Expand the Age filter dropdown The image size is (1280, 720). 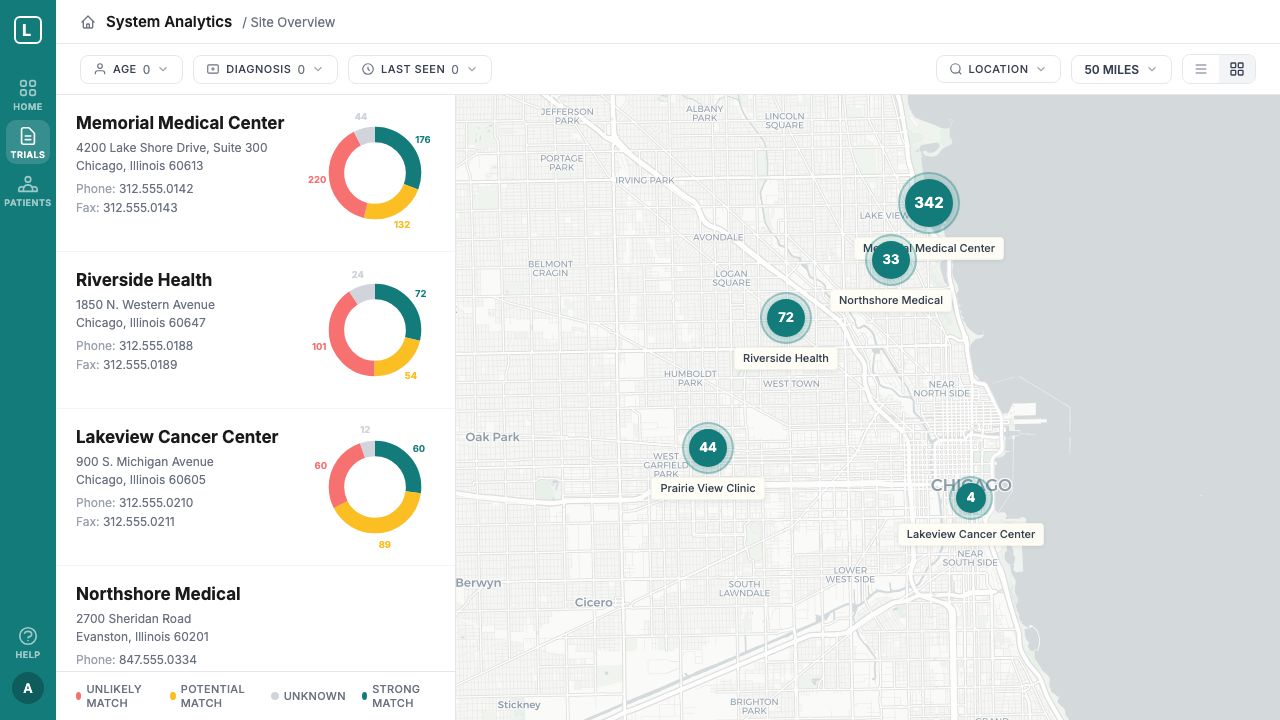[131, 69]
